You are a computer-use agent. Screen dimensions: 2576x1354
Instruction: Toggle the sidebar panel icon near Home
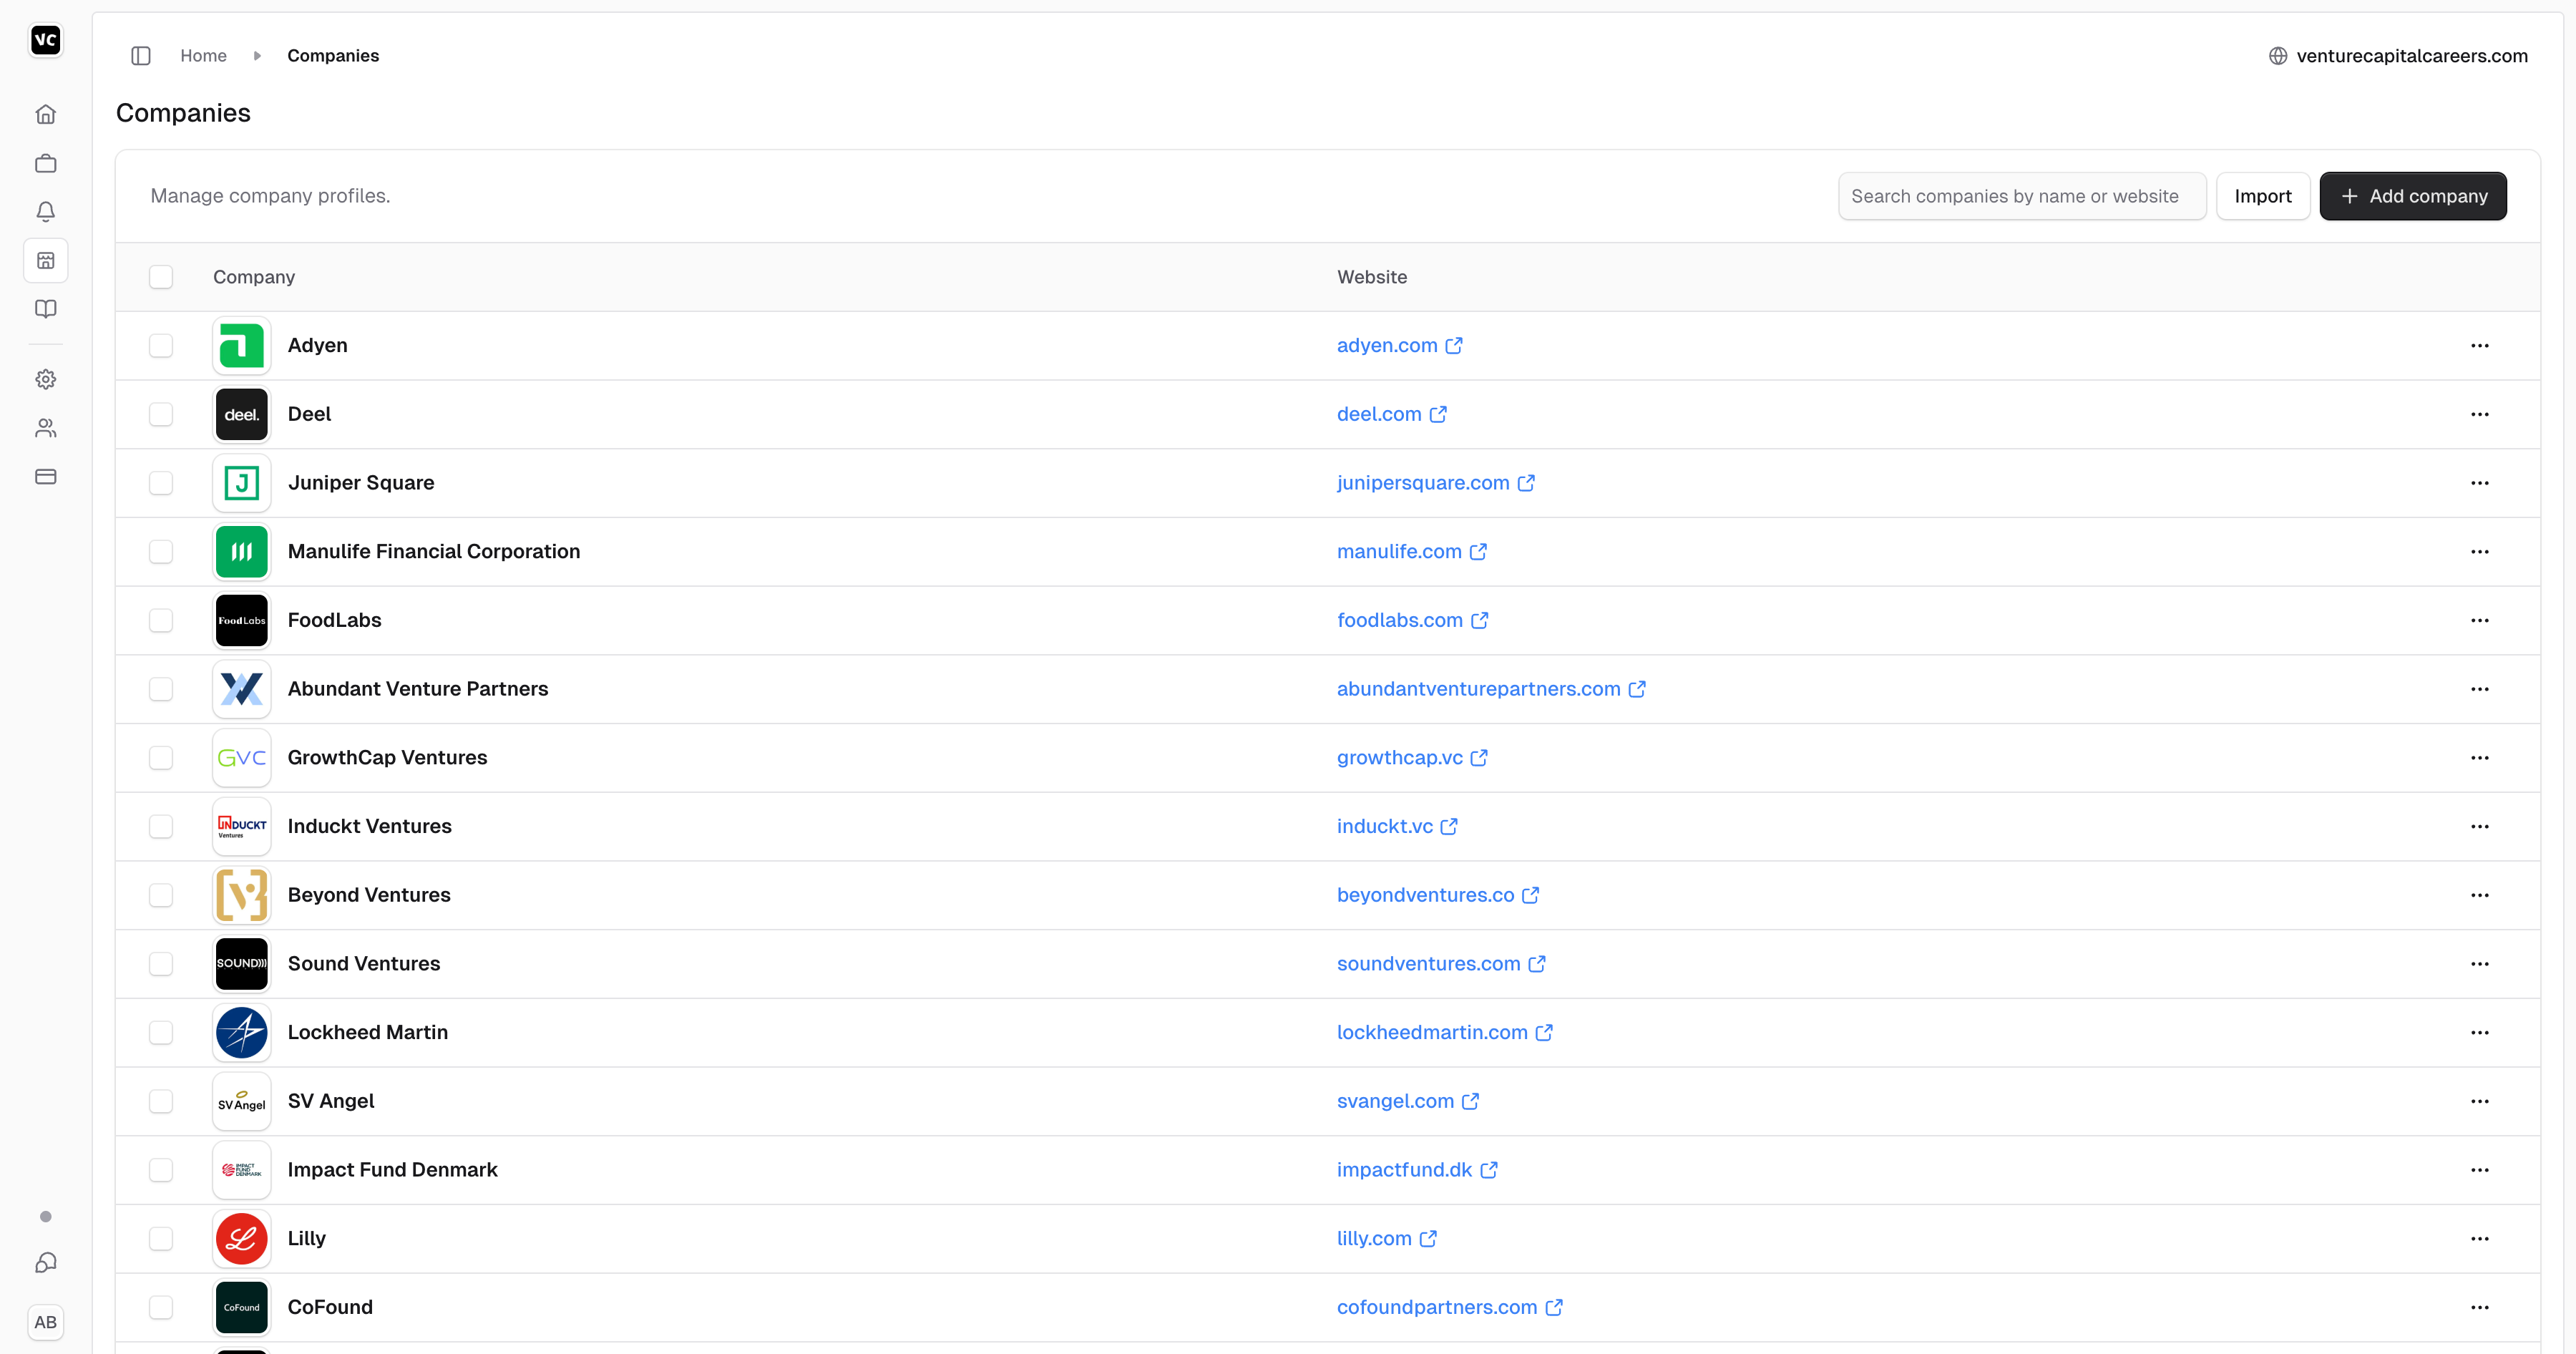(141, 56)
